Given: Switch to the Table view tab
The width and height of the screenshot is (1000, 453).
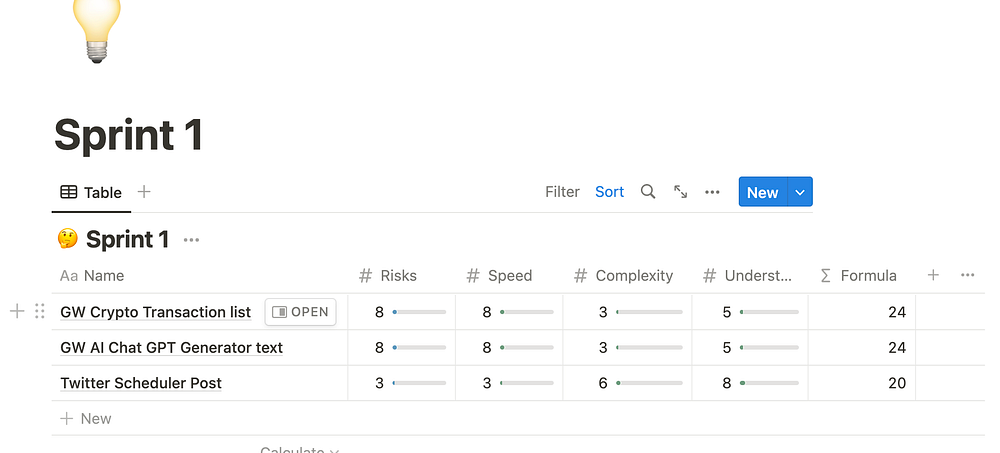Looking at the screenshot, I should click(x=91, y=192).
